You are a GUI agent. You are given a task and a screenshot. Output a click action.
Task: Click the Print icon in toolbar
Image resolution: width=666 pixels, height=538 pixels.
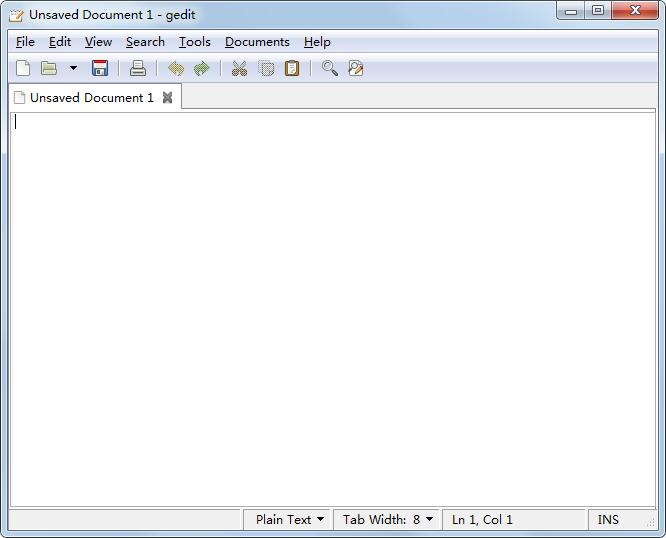coord(138,69)
